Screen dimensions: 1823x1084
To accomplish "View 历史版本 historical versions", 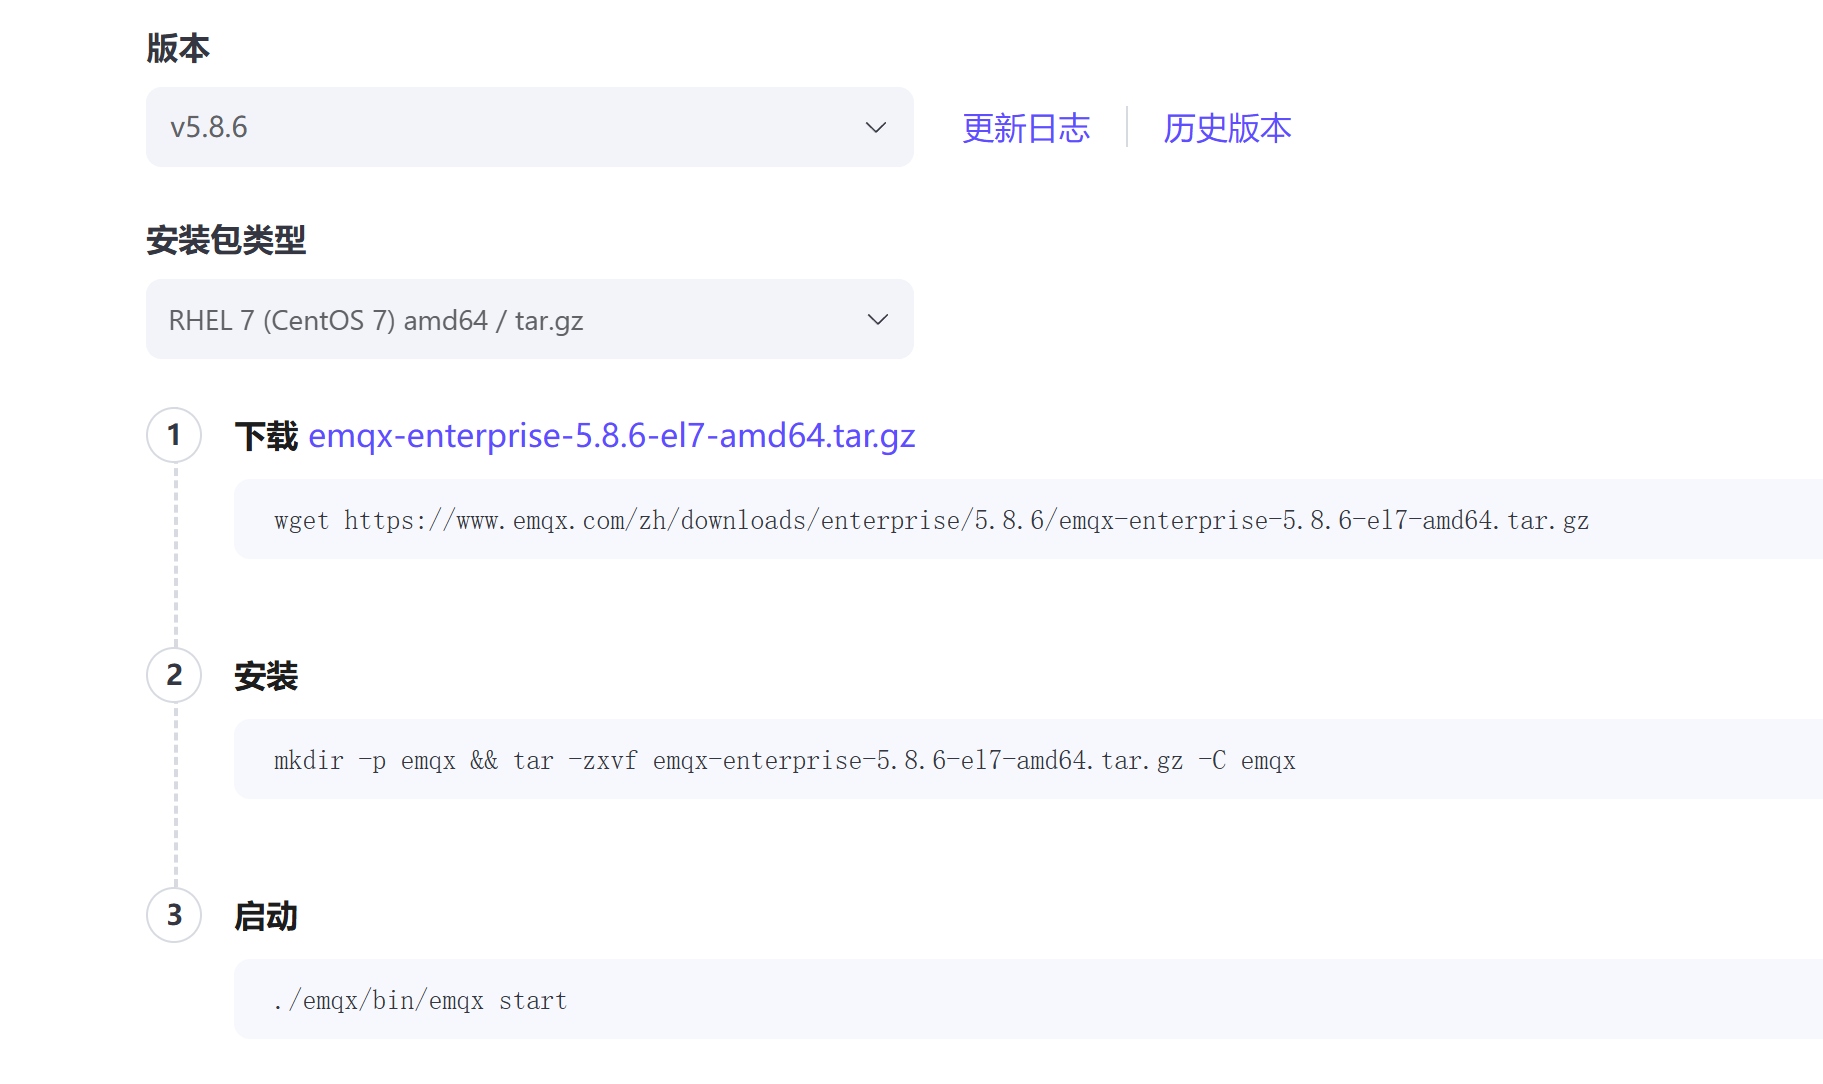I will point(1226,128).
